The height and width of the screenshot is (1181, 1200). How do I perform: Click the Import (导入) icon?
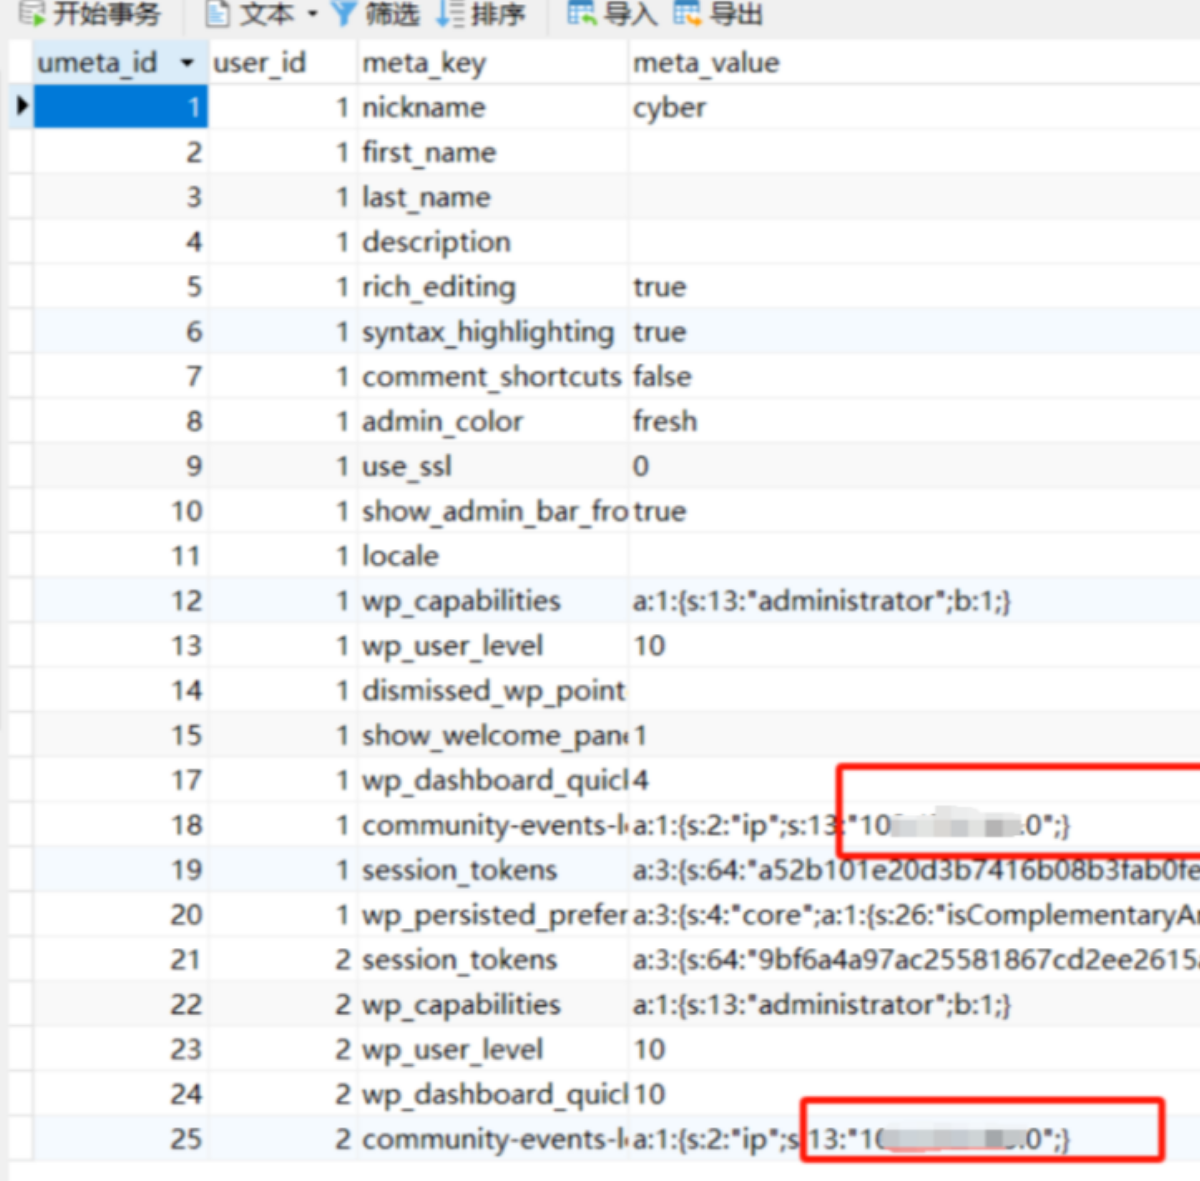coord(581,13)
